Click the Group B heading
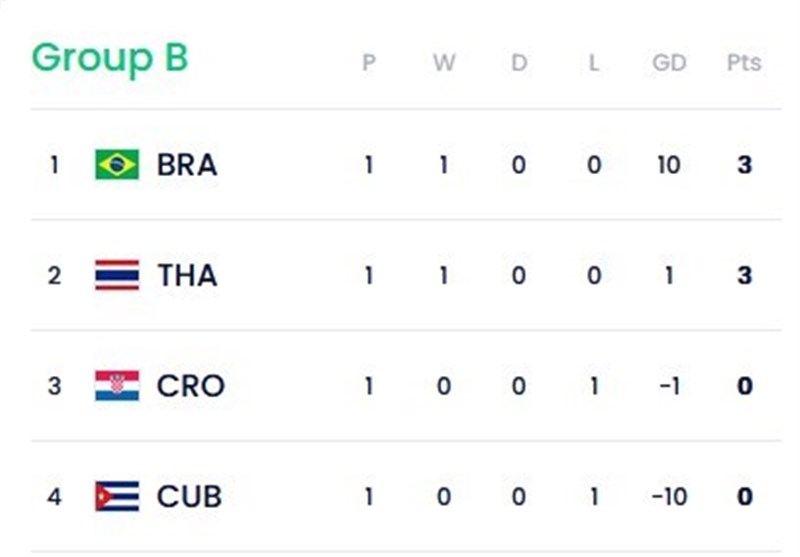The image size is (800, 557). (x=109, y=58)
